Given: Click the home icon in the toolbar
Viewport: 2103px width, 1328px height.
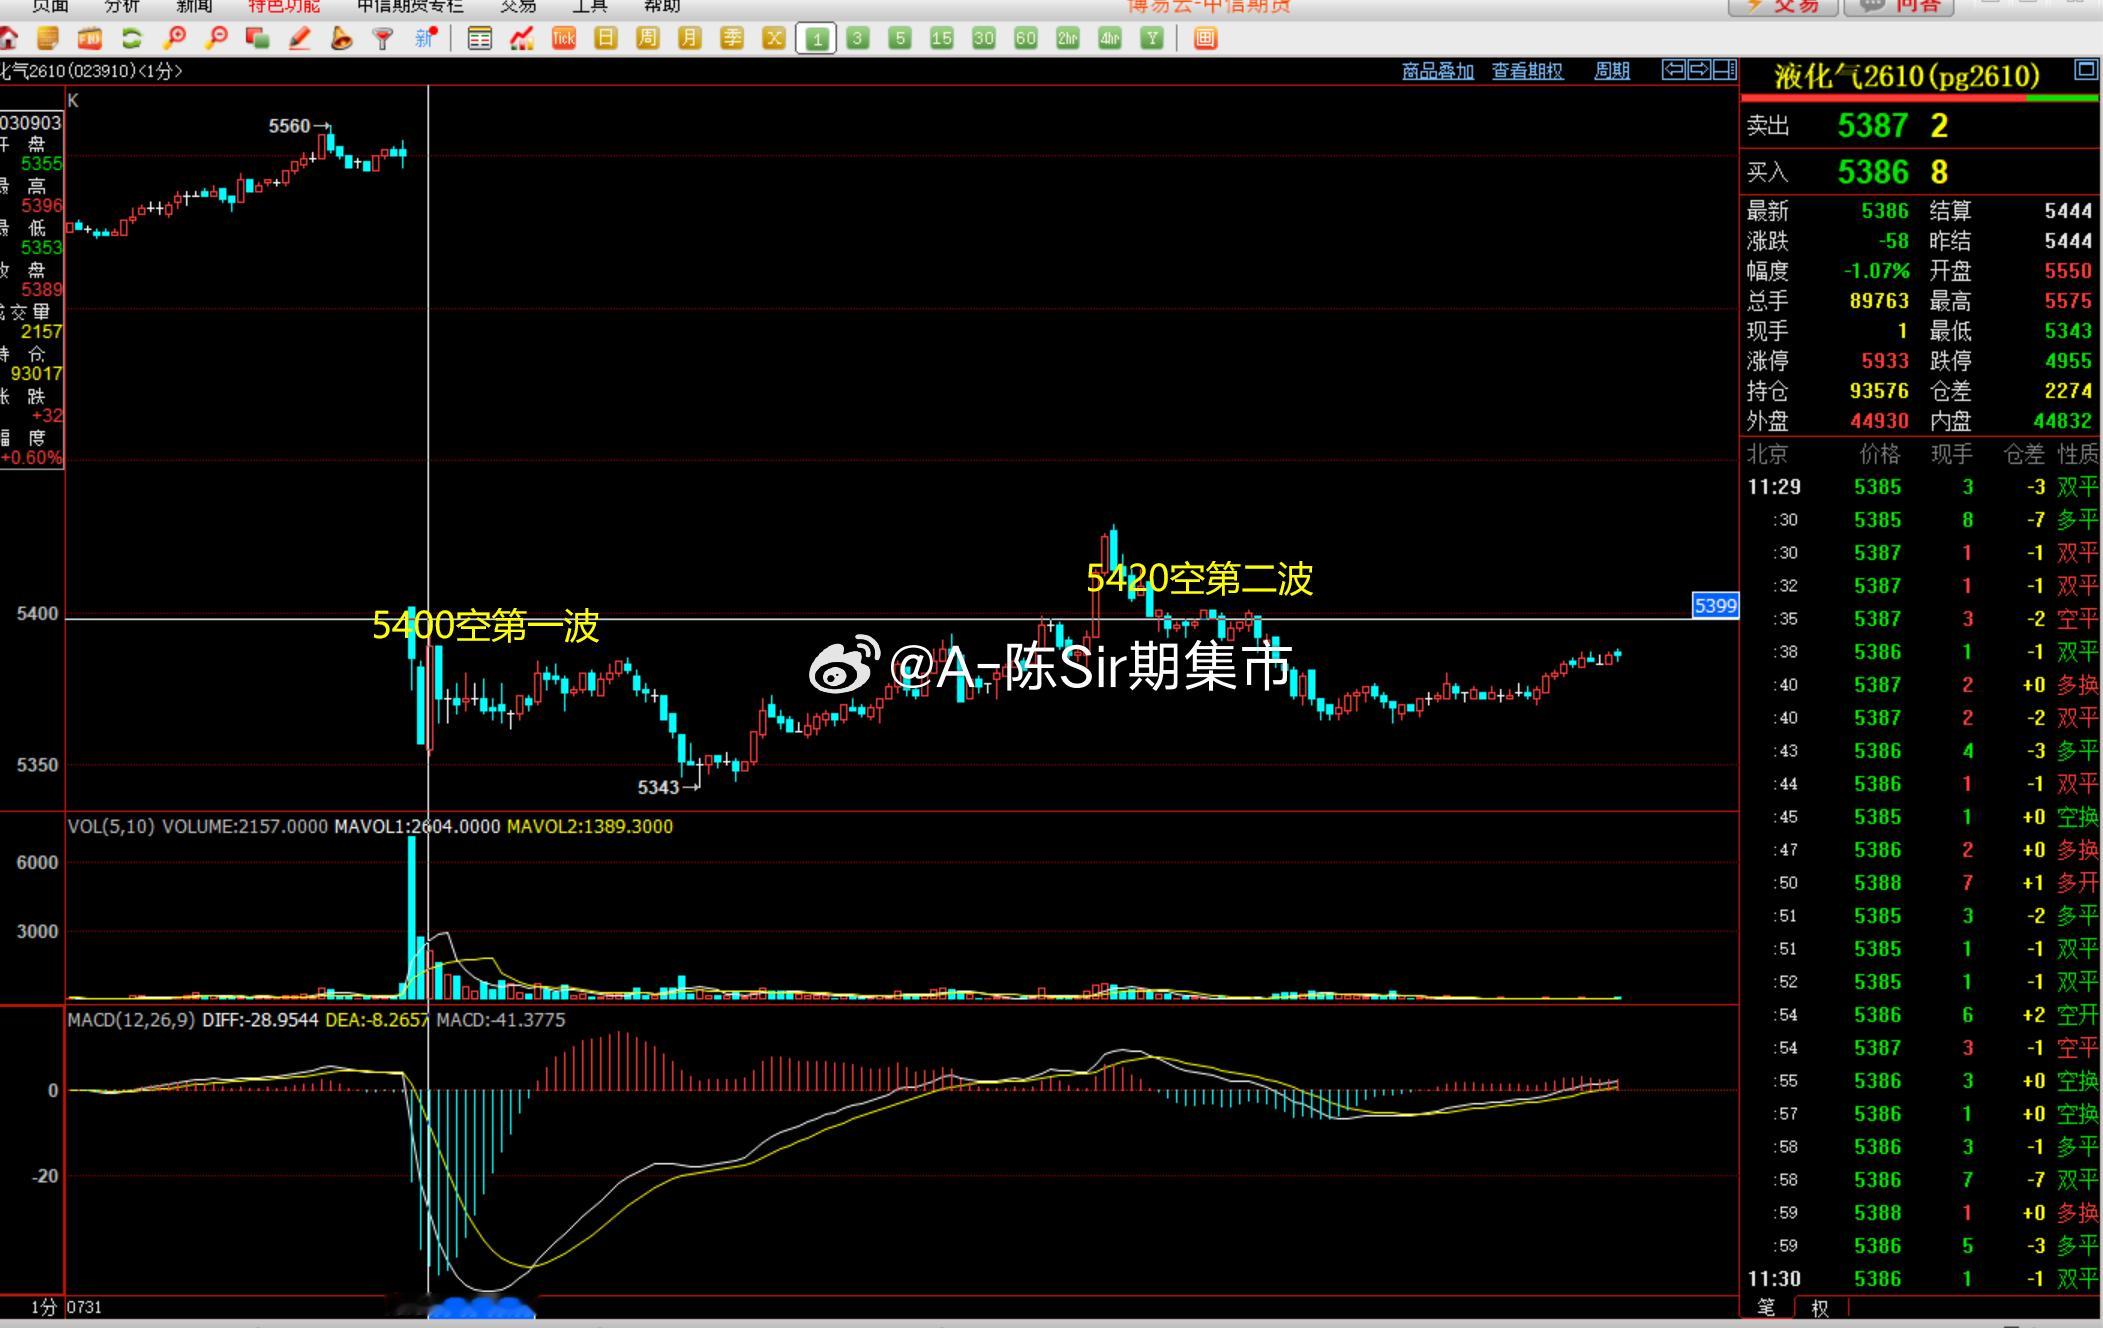Looking at the screenshot, I should coord(8,39).
